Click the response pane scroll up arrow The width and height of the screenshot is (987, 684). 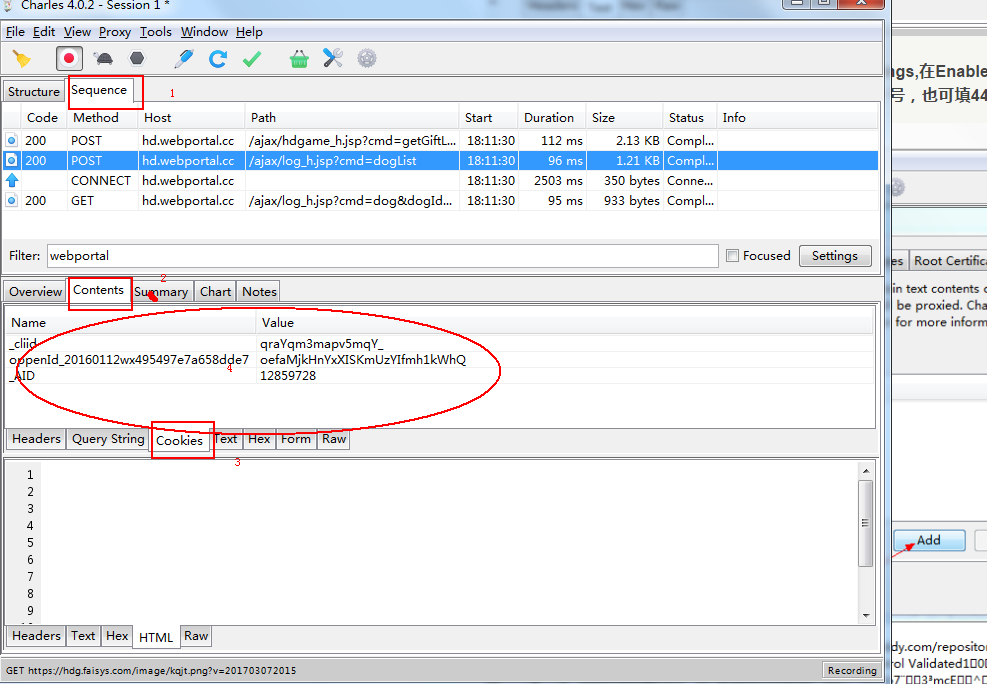click(x=866, y=471)
